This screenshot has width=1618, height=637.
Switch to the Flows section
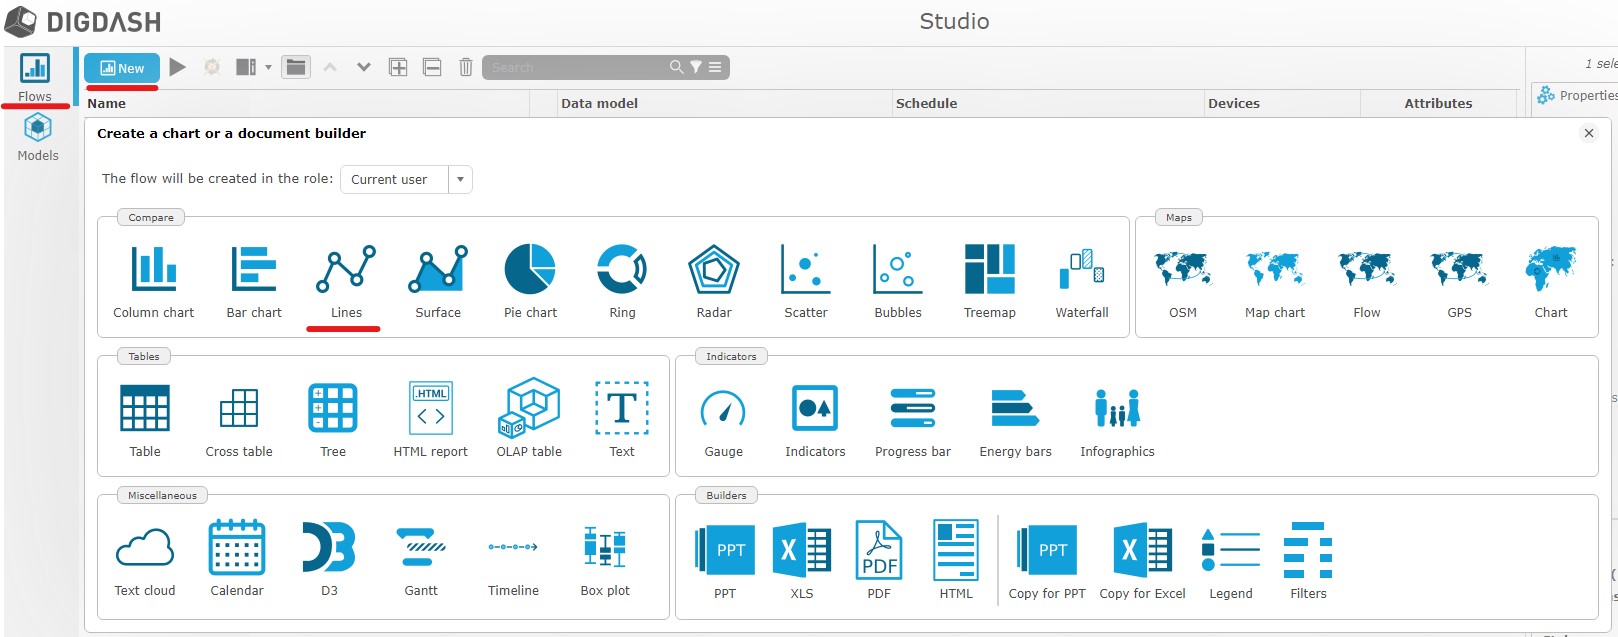[x=35, y=77]
